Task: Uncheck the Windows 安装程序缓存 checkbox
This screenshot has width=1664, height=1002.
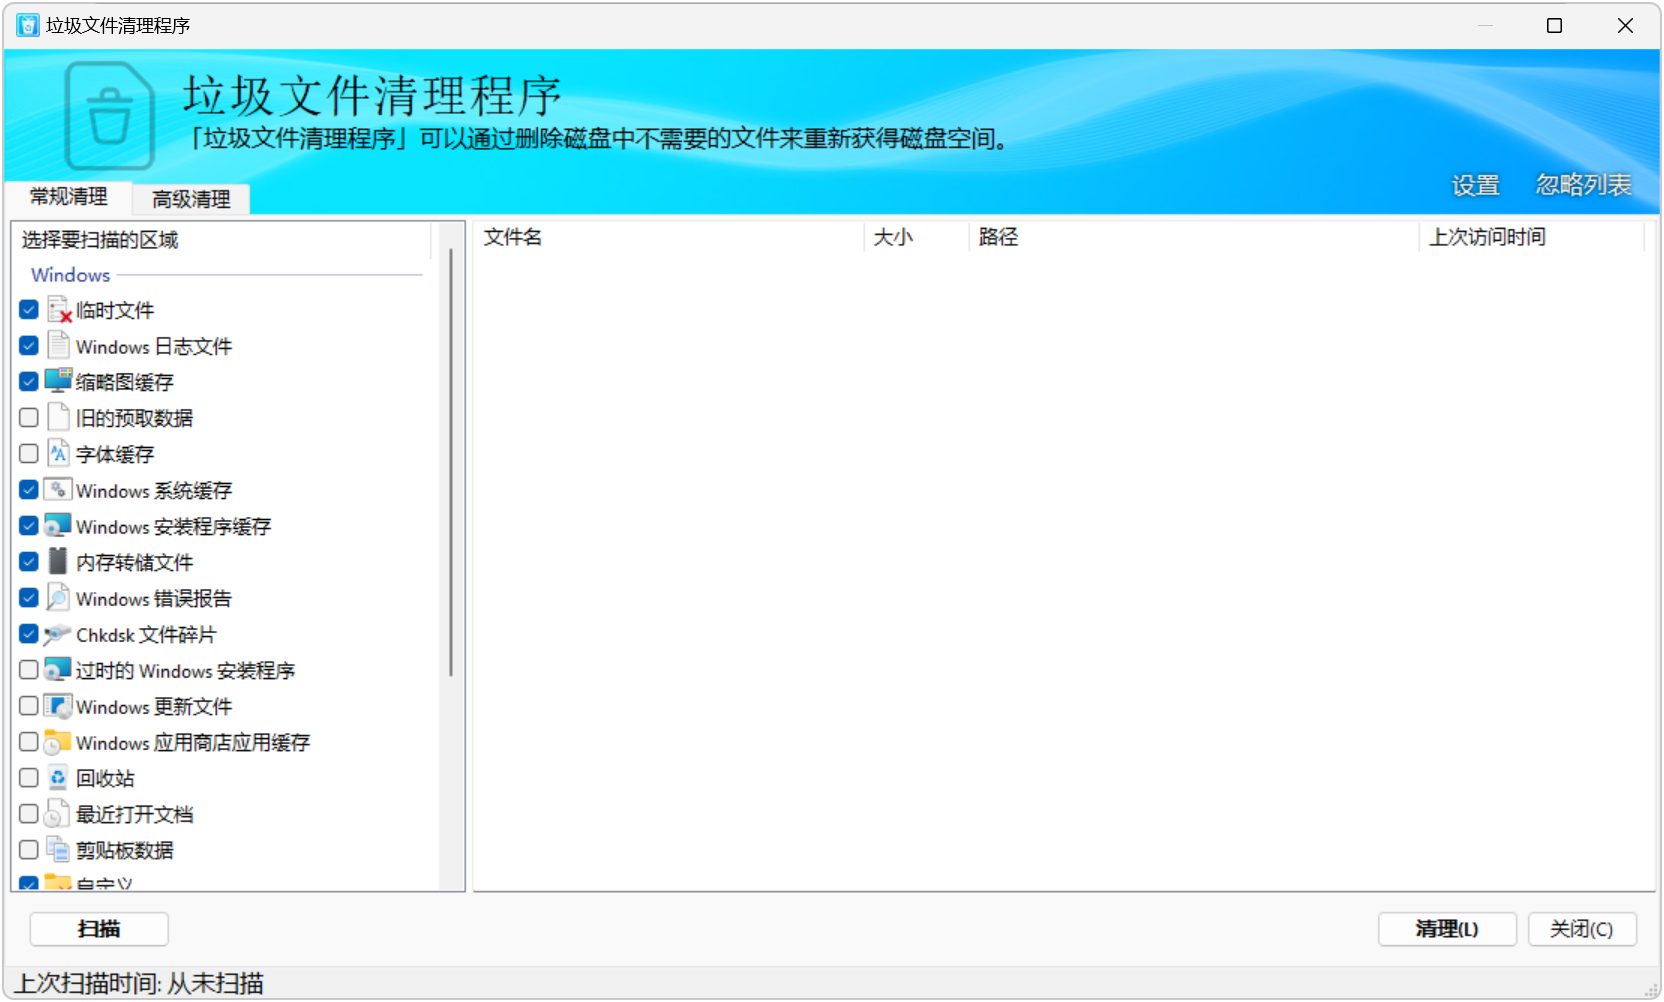Action: coord(29,526)
